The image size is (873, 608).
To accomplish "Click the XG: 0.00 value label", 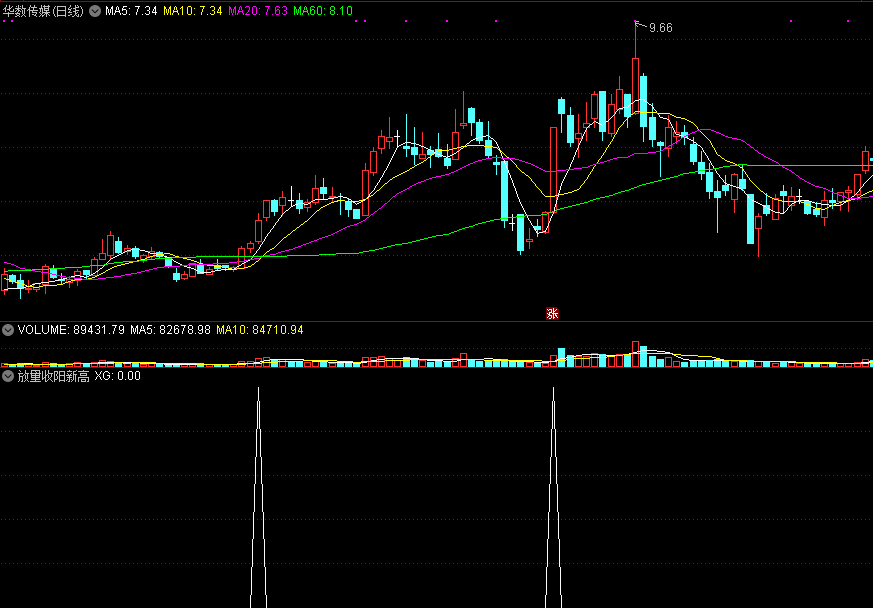I will coord(117,376).
